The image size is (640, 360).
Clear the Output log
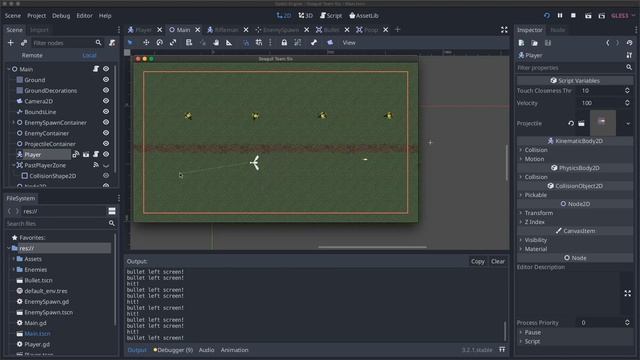coord(498,261)
